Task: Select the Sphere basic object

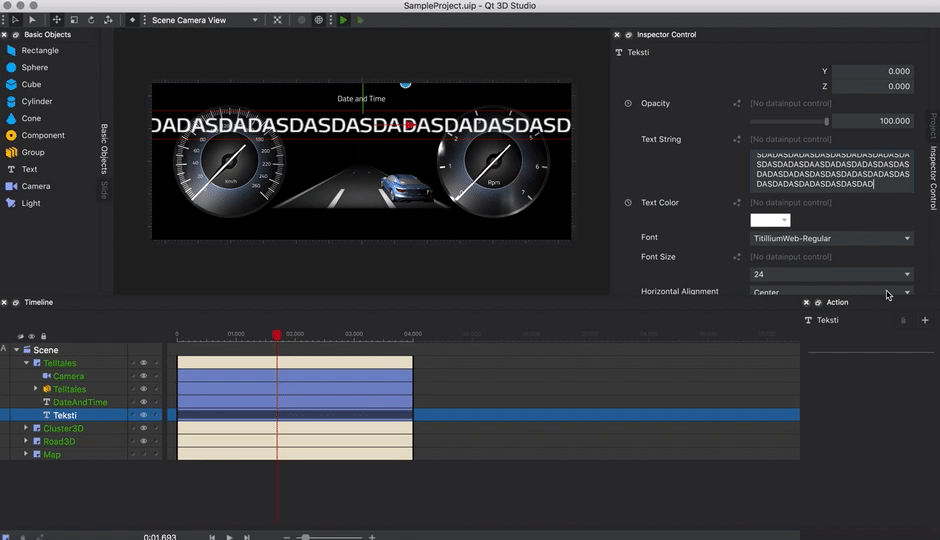Action: (34, 68)
